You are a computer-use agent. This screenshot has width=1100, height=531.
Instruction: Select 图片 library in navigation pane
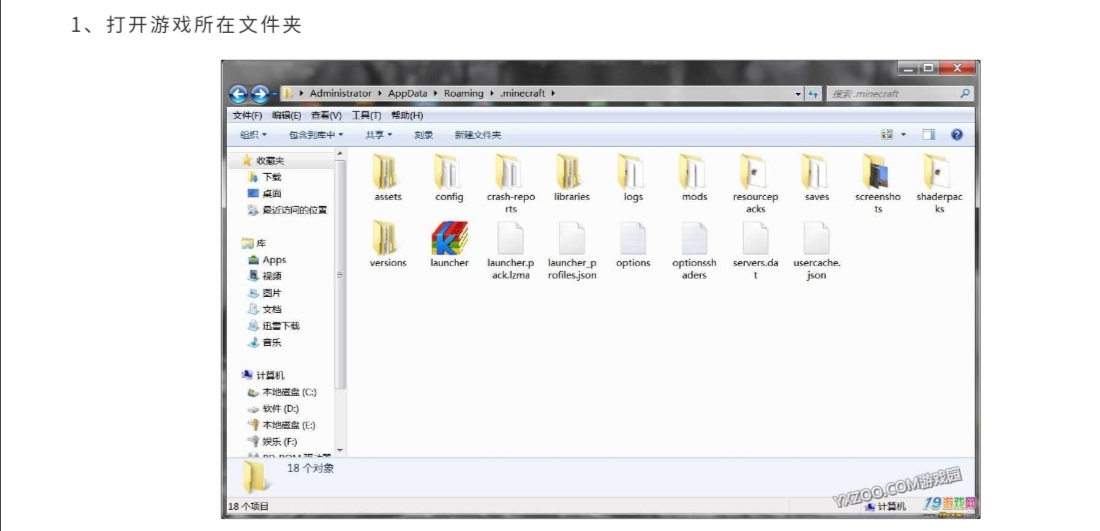[264, 293]
